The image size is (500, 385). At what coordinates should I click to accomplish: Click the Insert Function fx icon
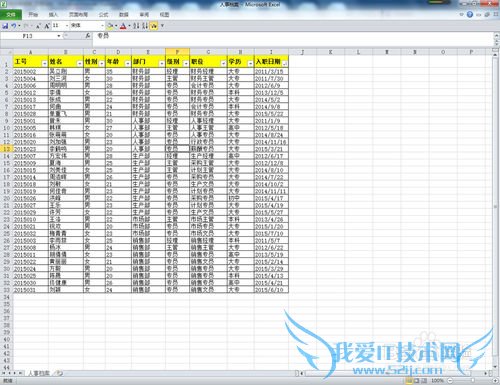[88, 35]
